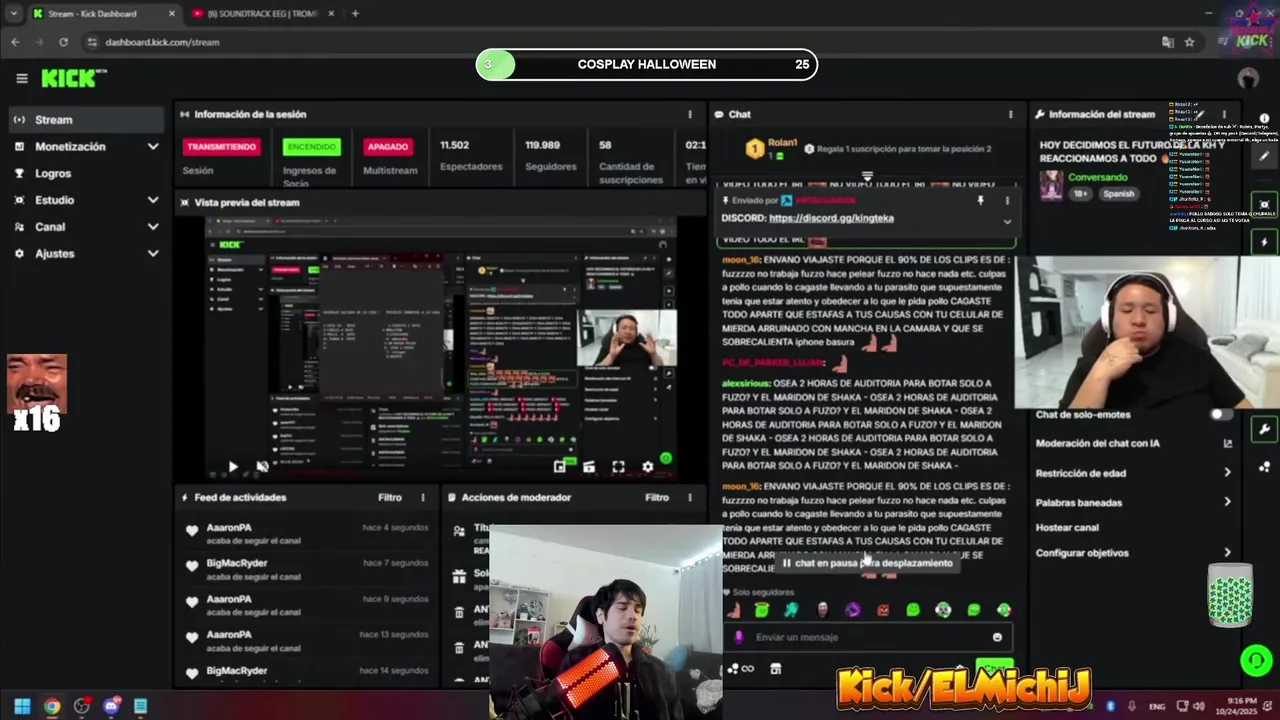Open the hamburger menu beside KICK logo
This screenshot has height=720, width=1280.
pyautogui.click(x=22, y=78)
